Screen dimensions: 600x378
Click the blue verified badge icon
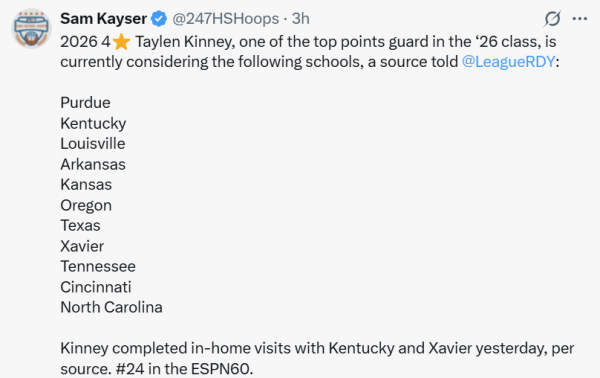click(x=159, y=18)
